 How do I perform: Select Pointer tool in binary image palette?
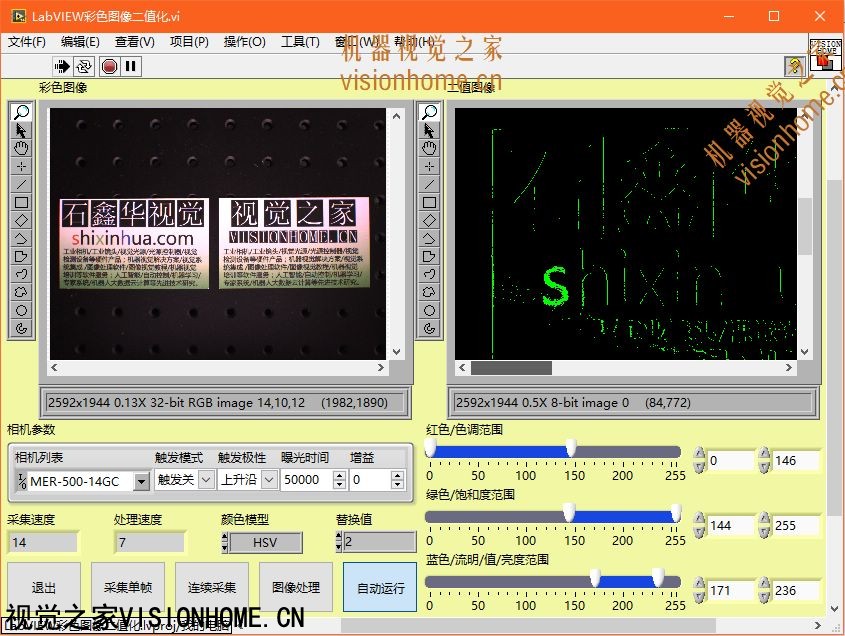click(430, 130)
